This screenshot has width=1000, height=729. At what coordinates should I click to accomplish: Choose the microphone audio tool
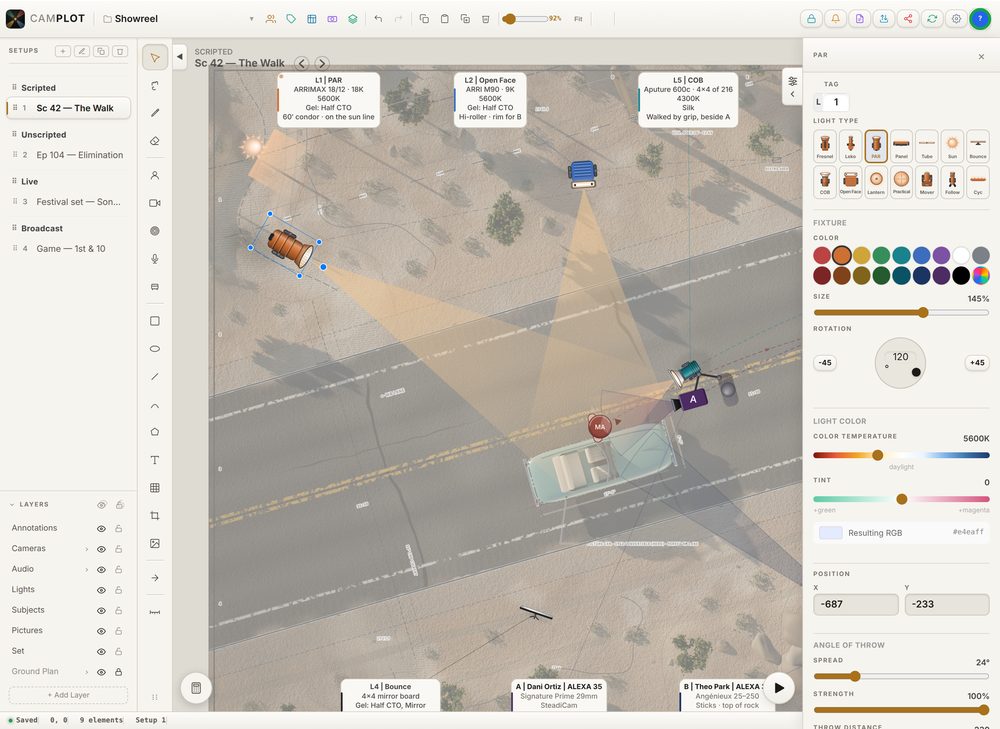155,259
